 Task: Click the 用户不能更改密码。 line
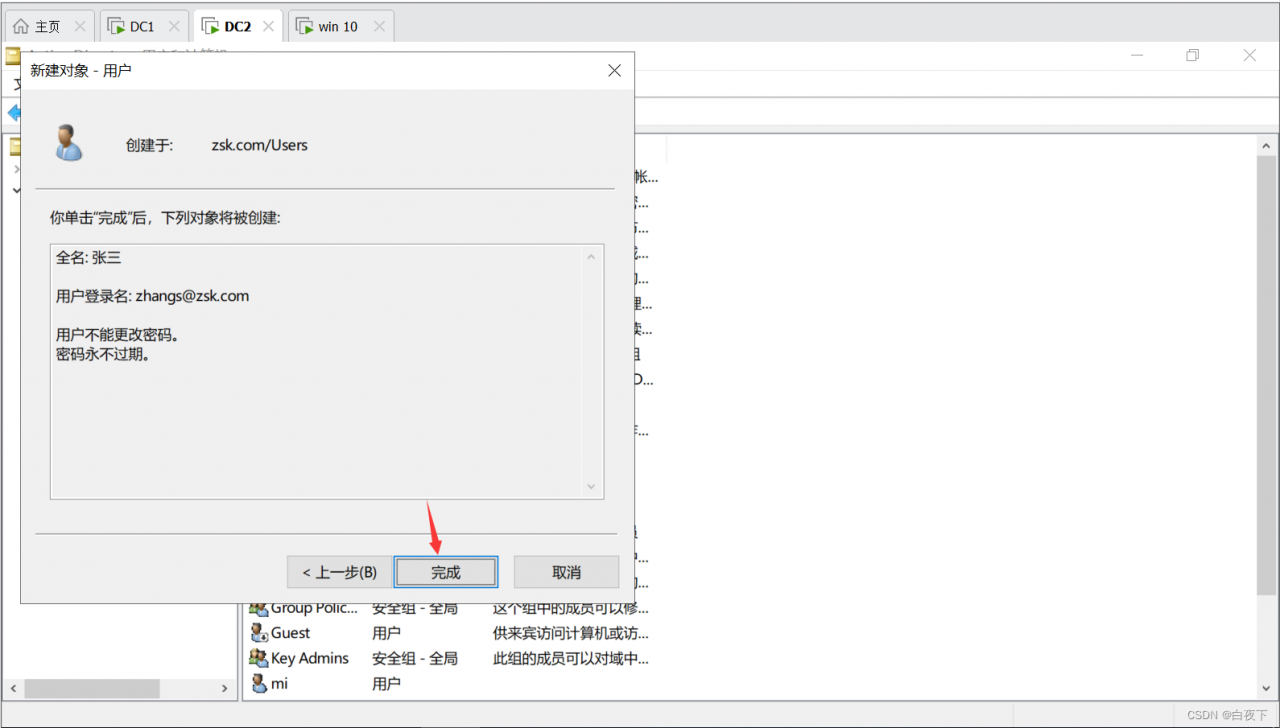pos(121,334)
